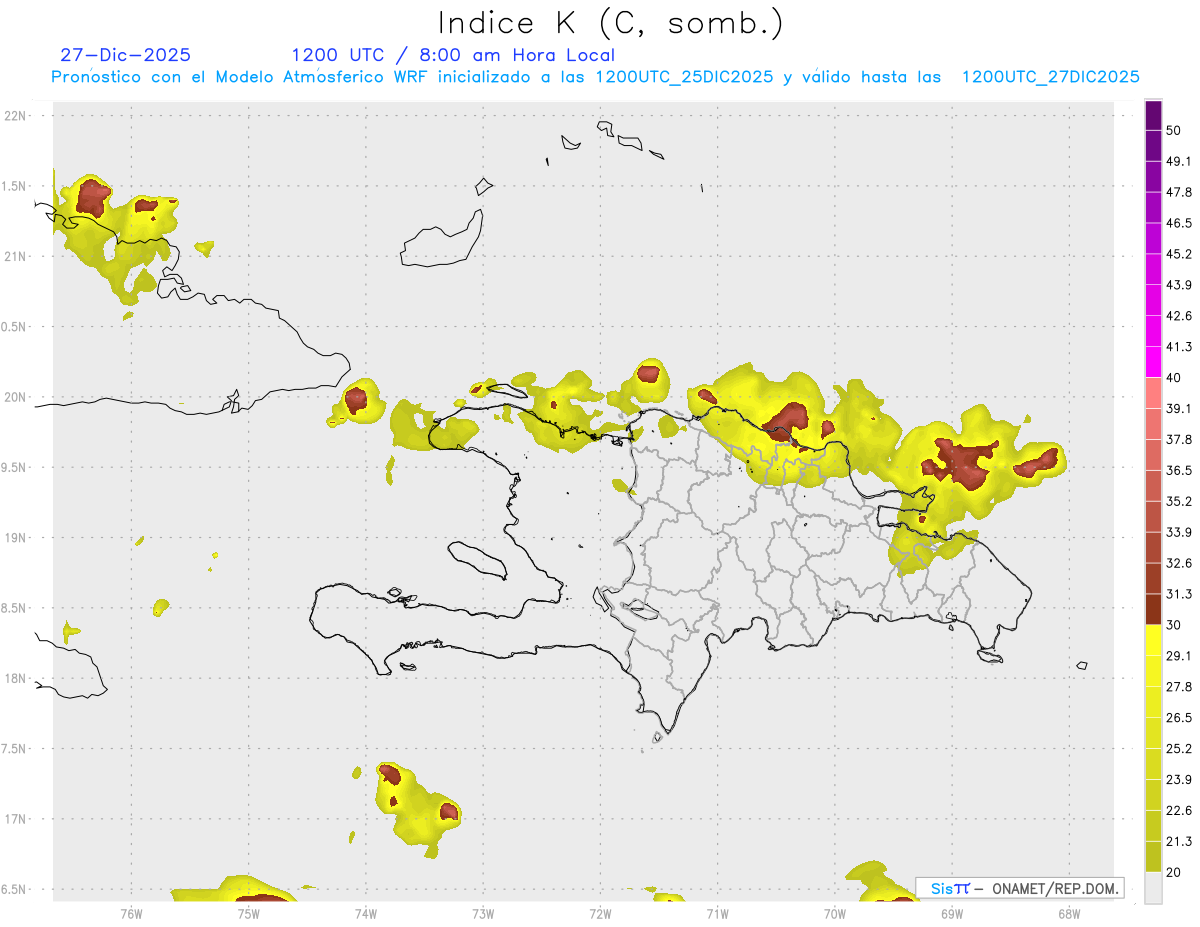Click the color bar value "26.5"

click(1179, 718)
